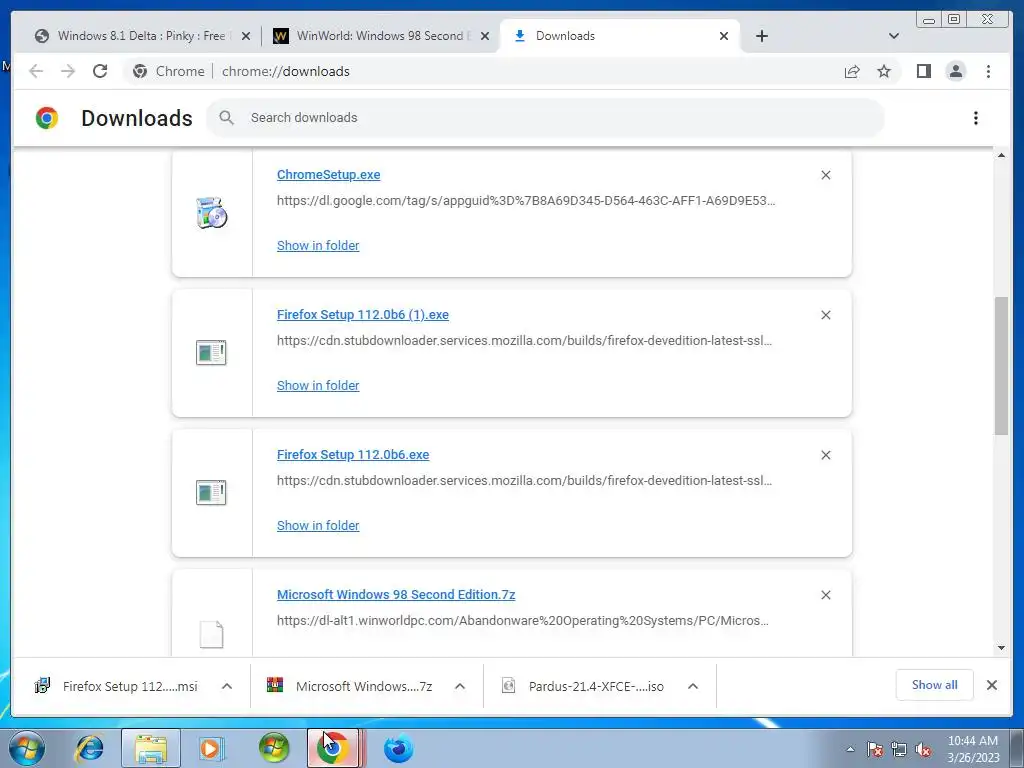
Task: Click the search magnifier icon in Downloads
Action: (x=227, y=118)
